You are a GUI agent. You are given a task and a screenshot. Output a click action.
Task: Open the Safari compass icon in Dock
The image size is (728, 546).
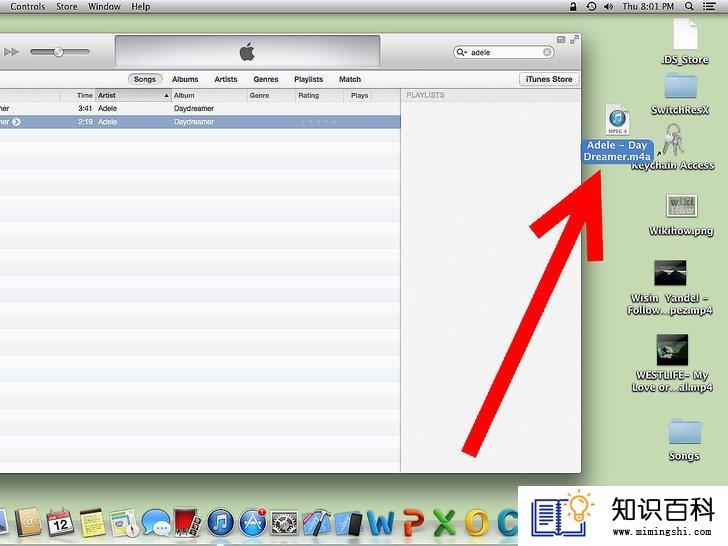[x=124, y=523]
